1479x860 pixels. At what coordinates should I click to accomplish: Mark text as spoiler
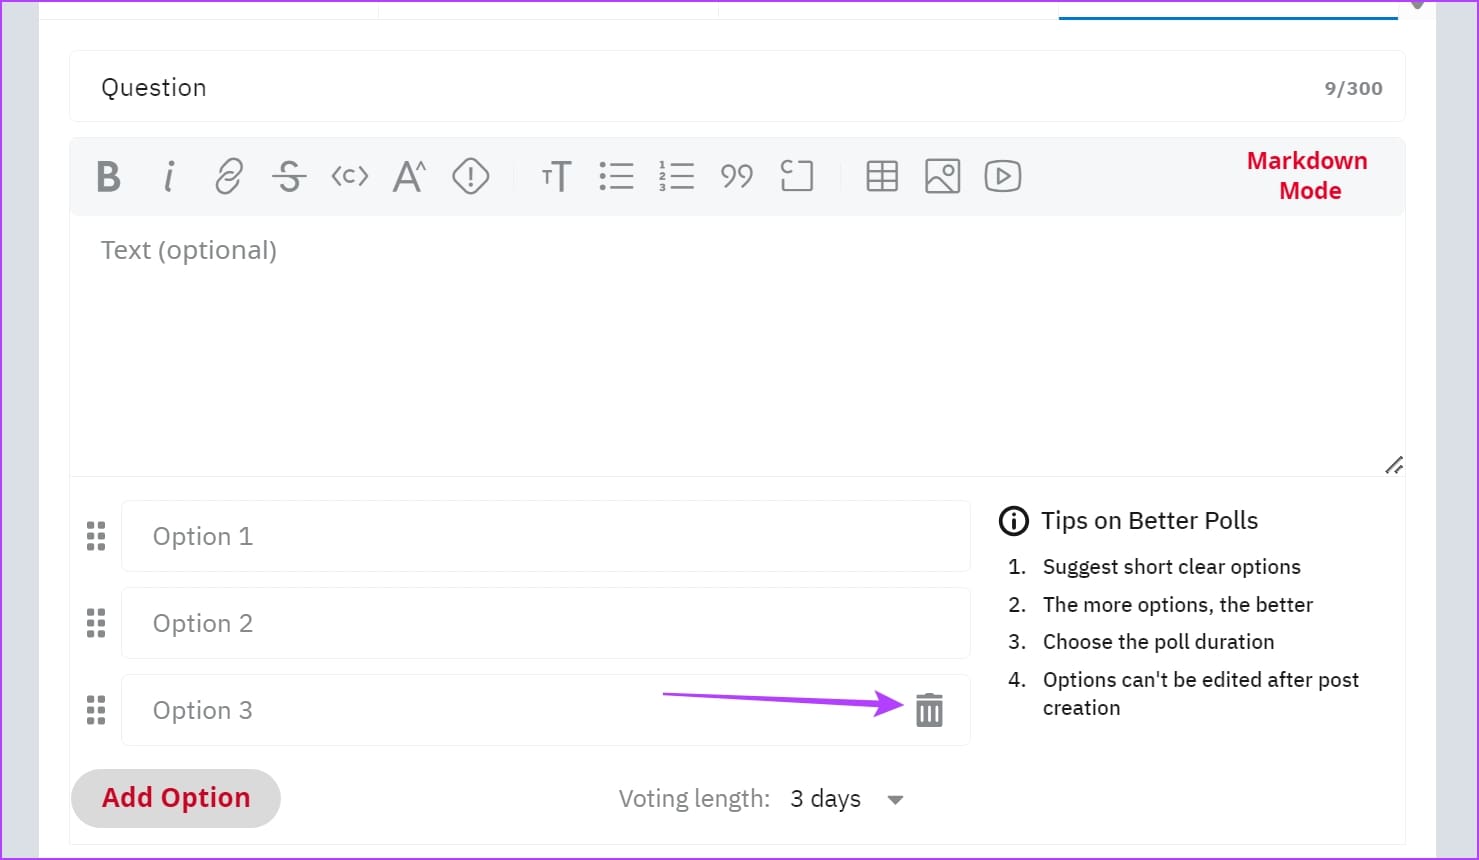(x=470, y=177)
